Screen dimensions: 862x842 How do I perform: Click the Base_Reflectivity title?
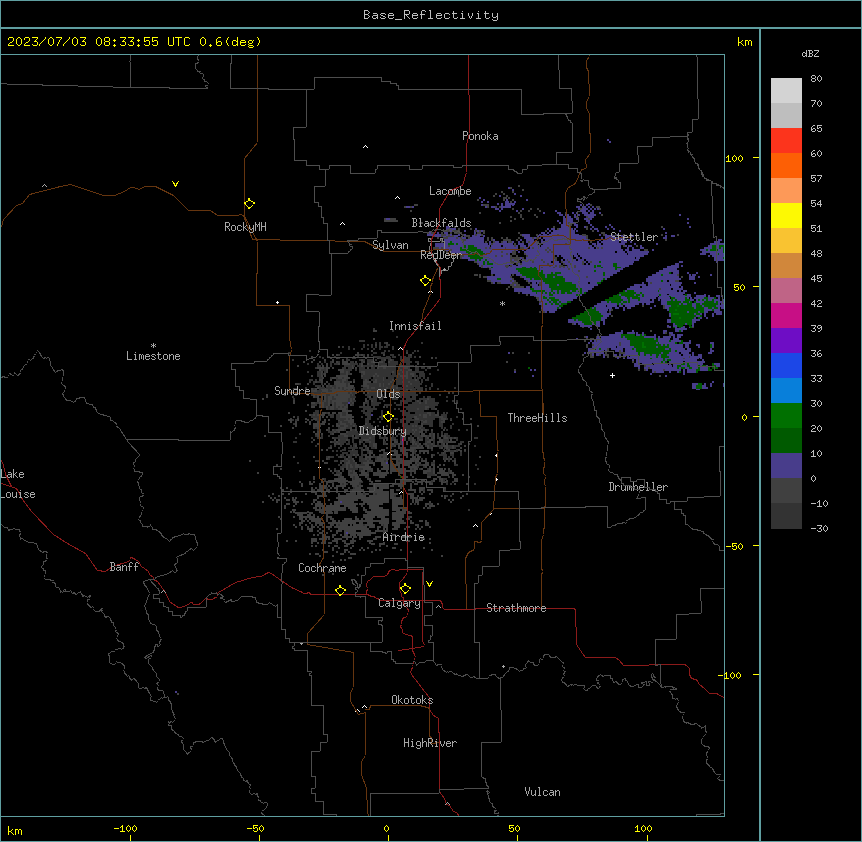click(431, 15)
